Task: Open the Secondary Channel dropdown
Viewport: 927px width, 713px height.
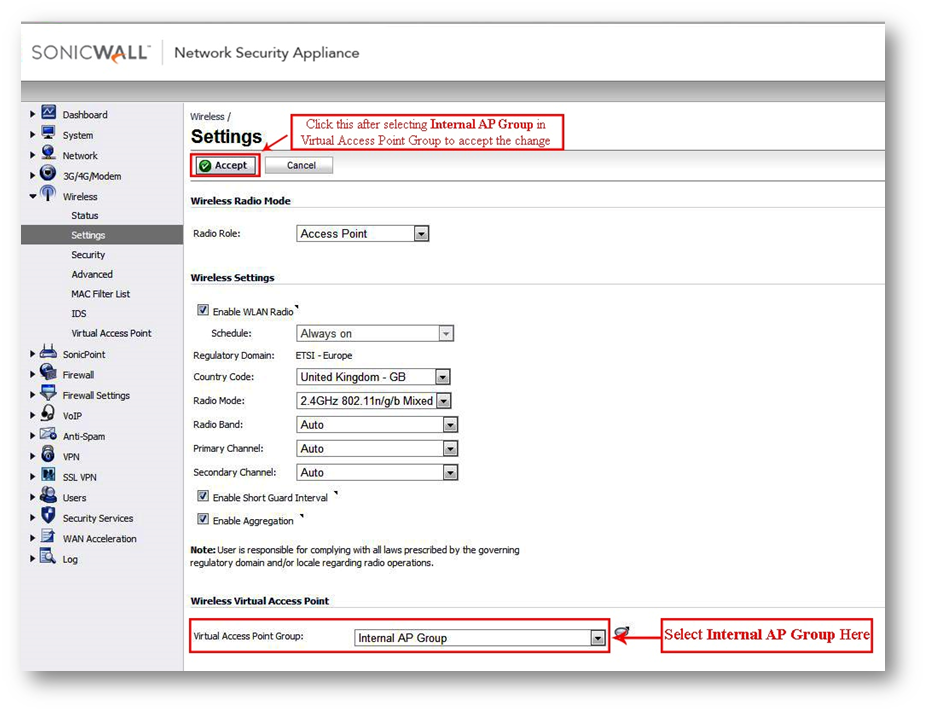Action: pyautogui.click(x=377, y=472)
